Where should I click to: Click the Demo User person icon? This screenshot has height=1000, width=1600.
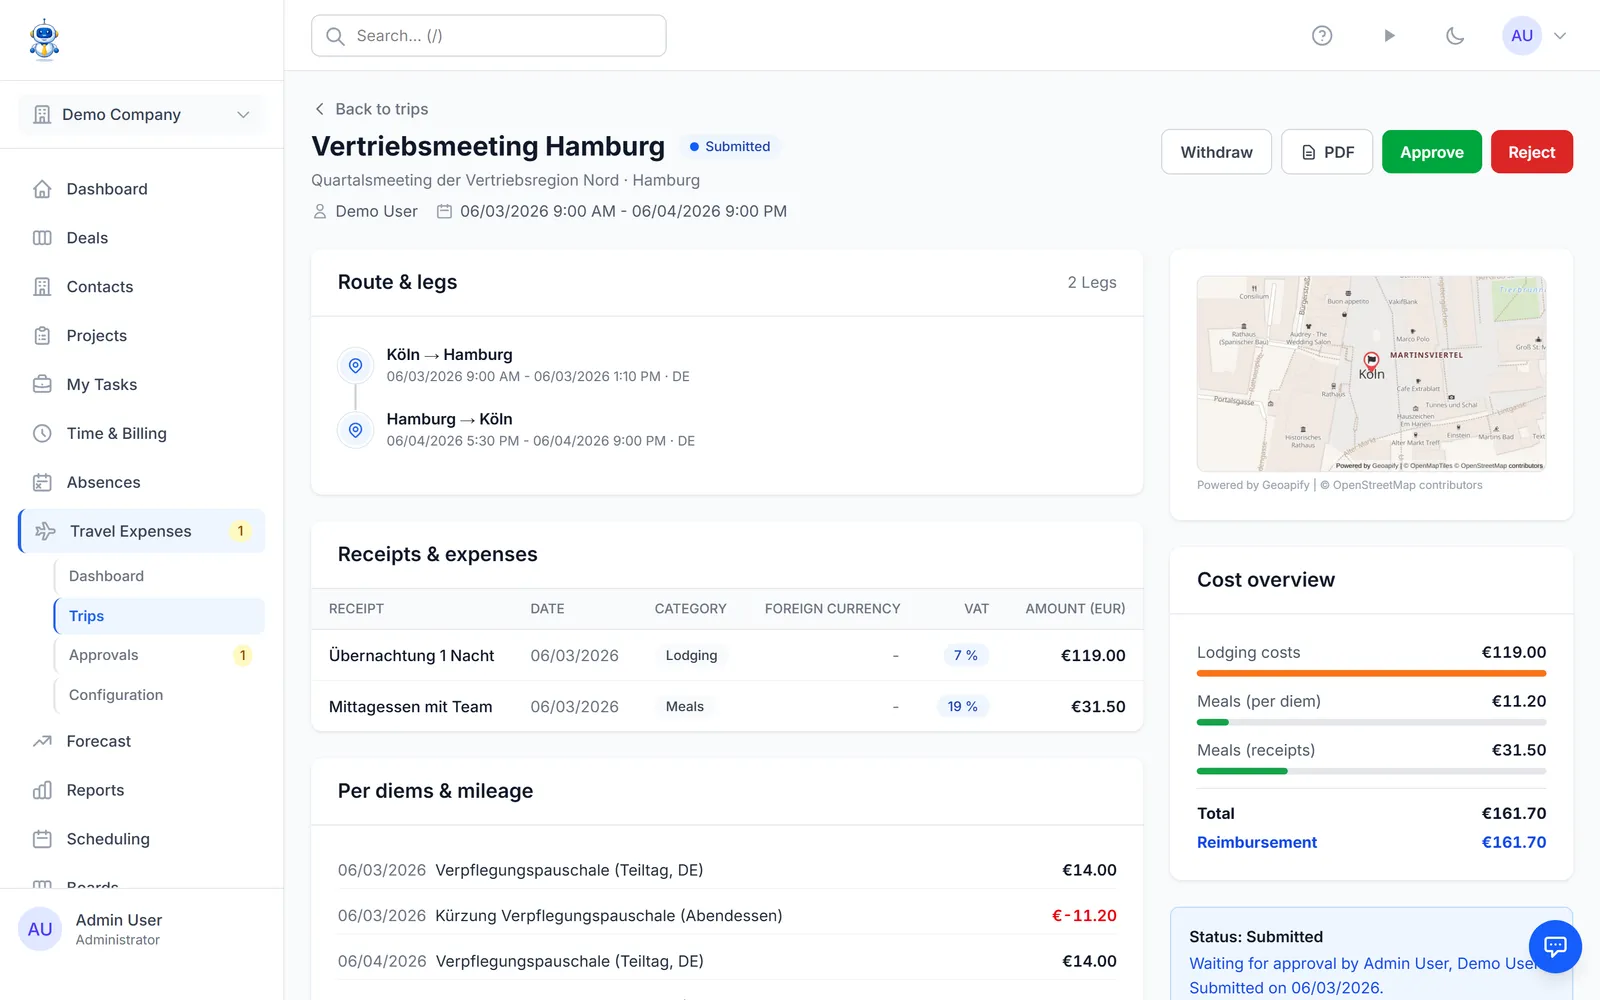(320, 212)
